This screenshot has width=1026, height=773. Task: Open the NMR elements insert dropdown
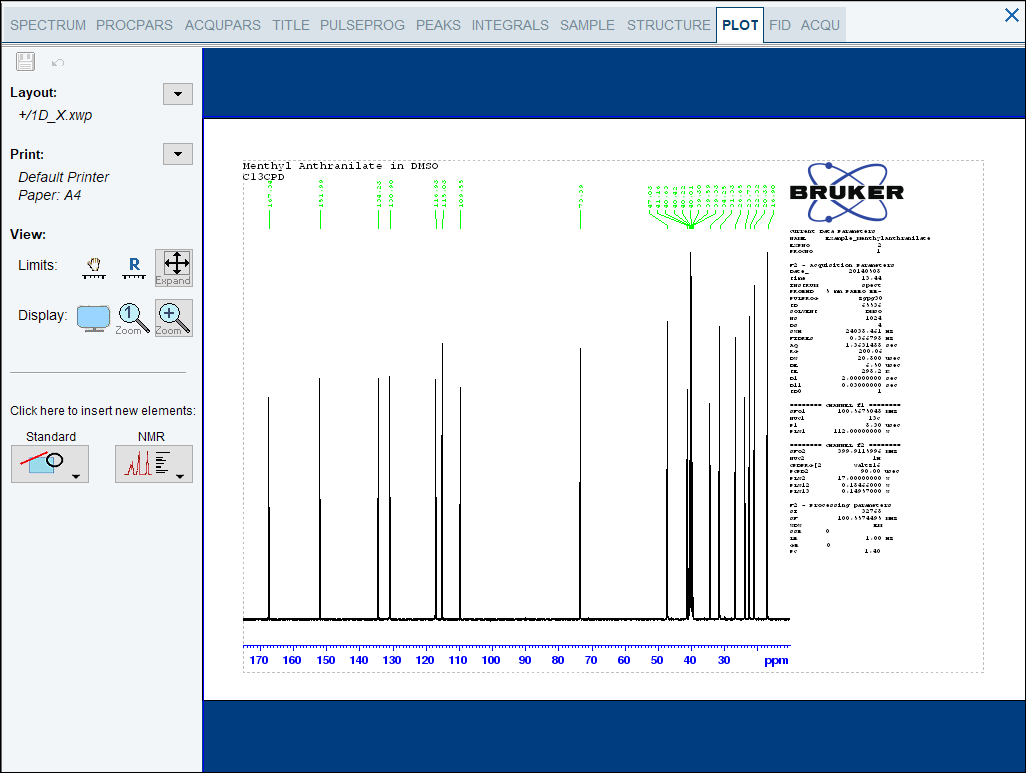pyautogui.click(x=154, y=464)
